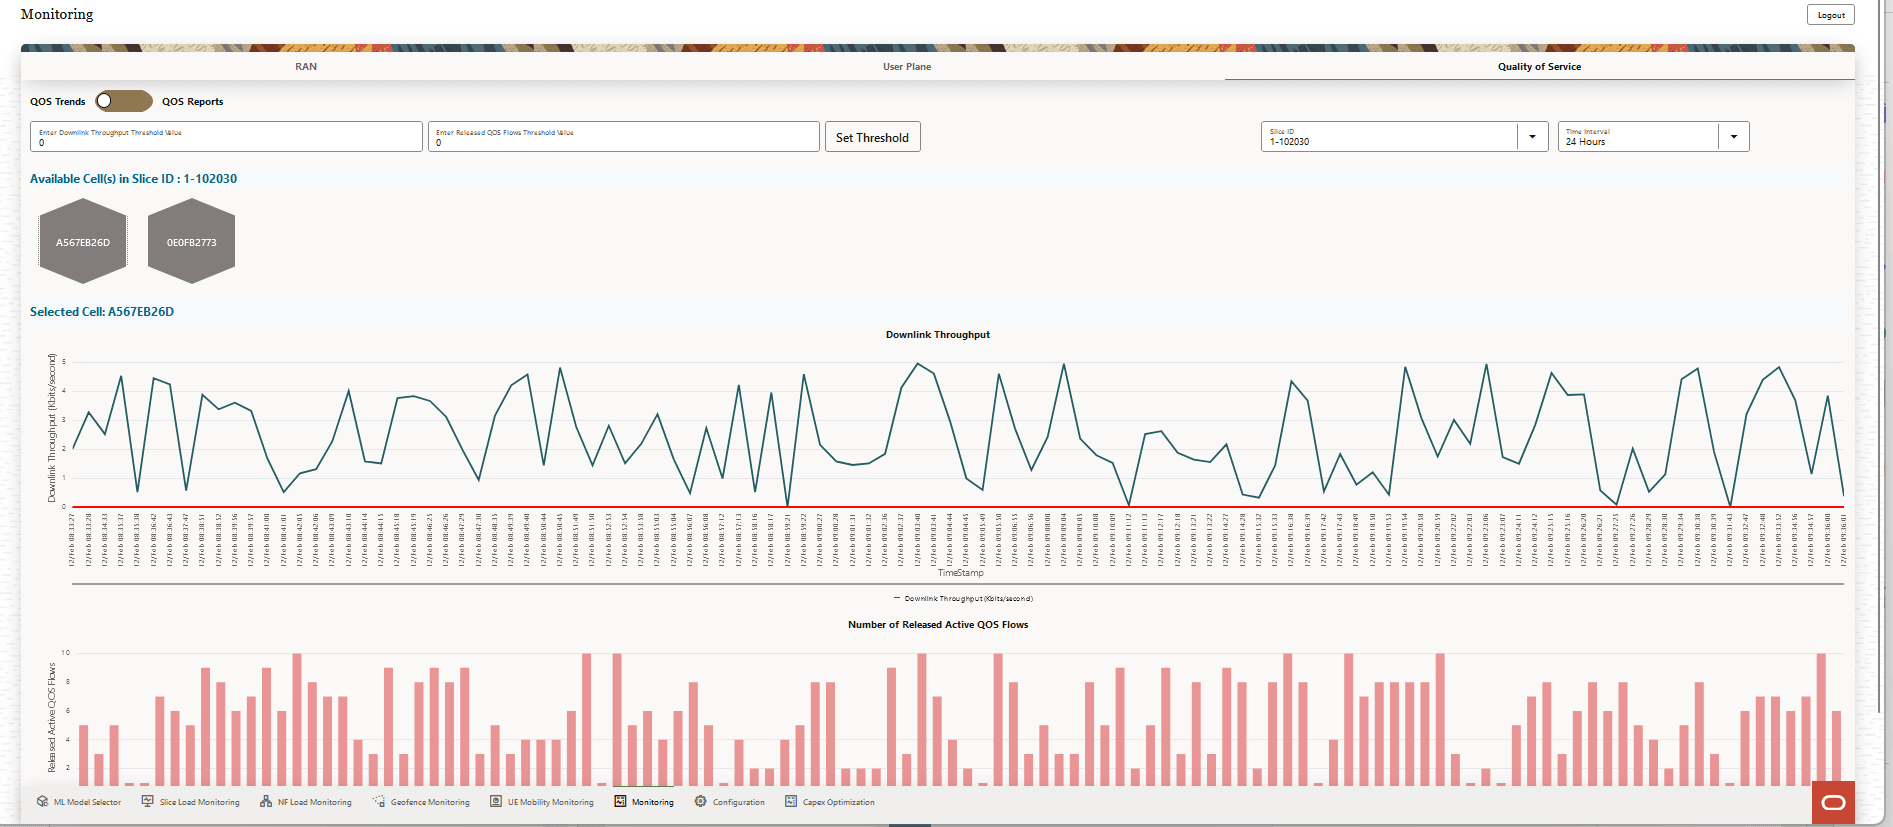
Task: Open the red chat assistant icon
Action: pyautogui.click(x=1833, y=802)
